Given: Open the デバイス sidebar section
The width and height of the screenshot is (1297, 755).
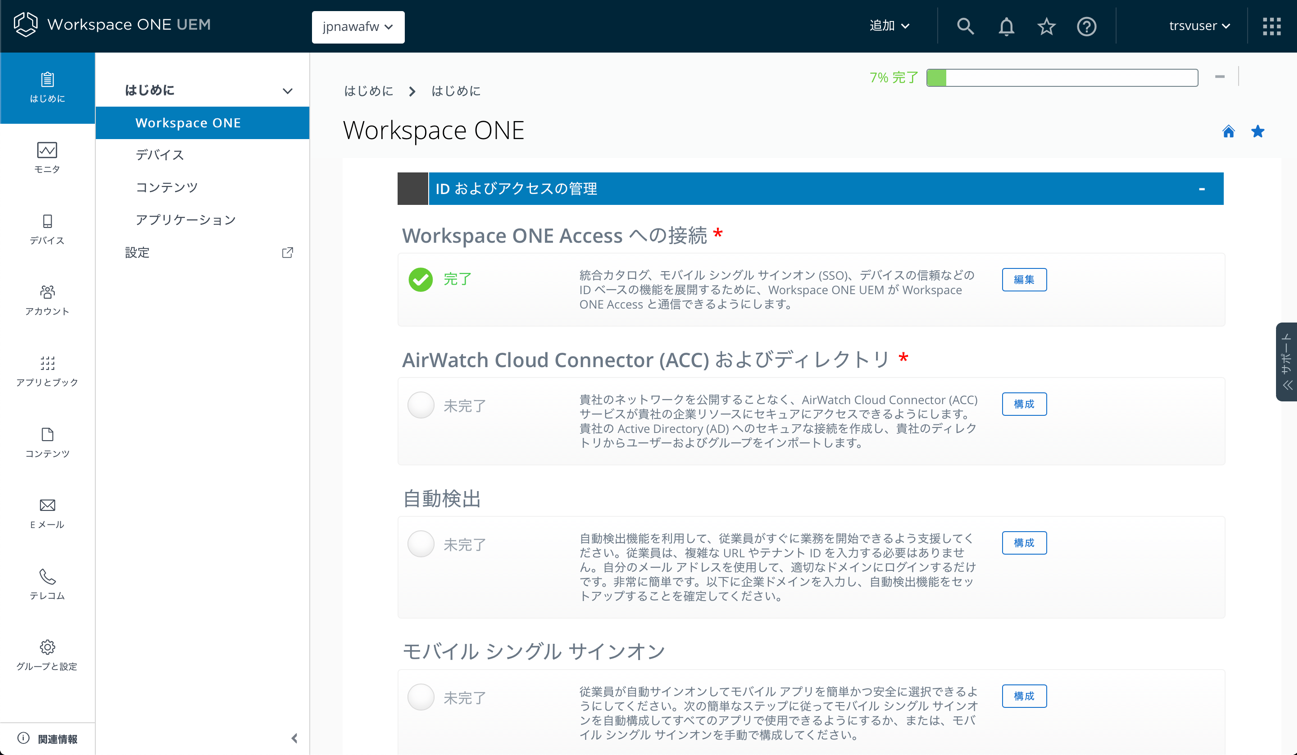Looking at the screenshot, I should tap(47, 230).
